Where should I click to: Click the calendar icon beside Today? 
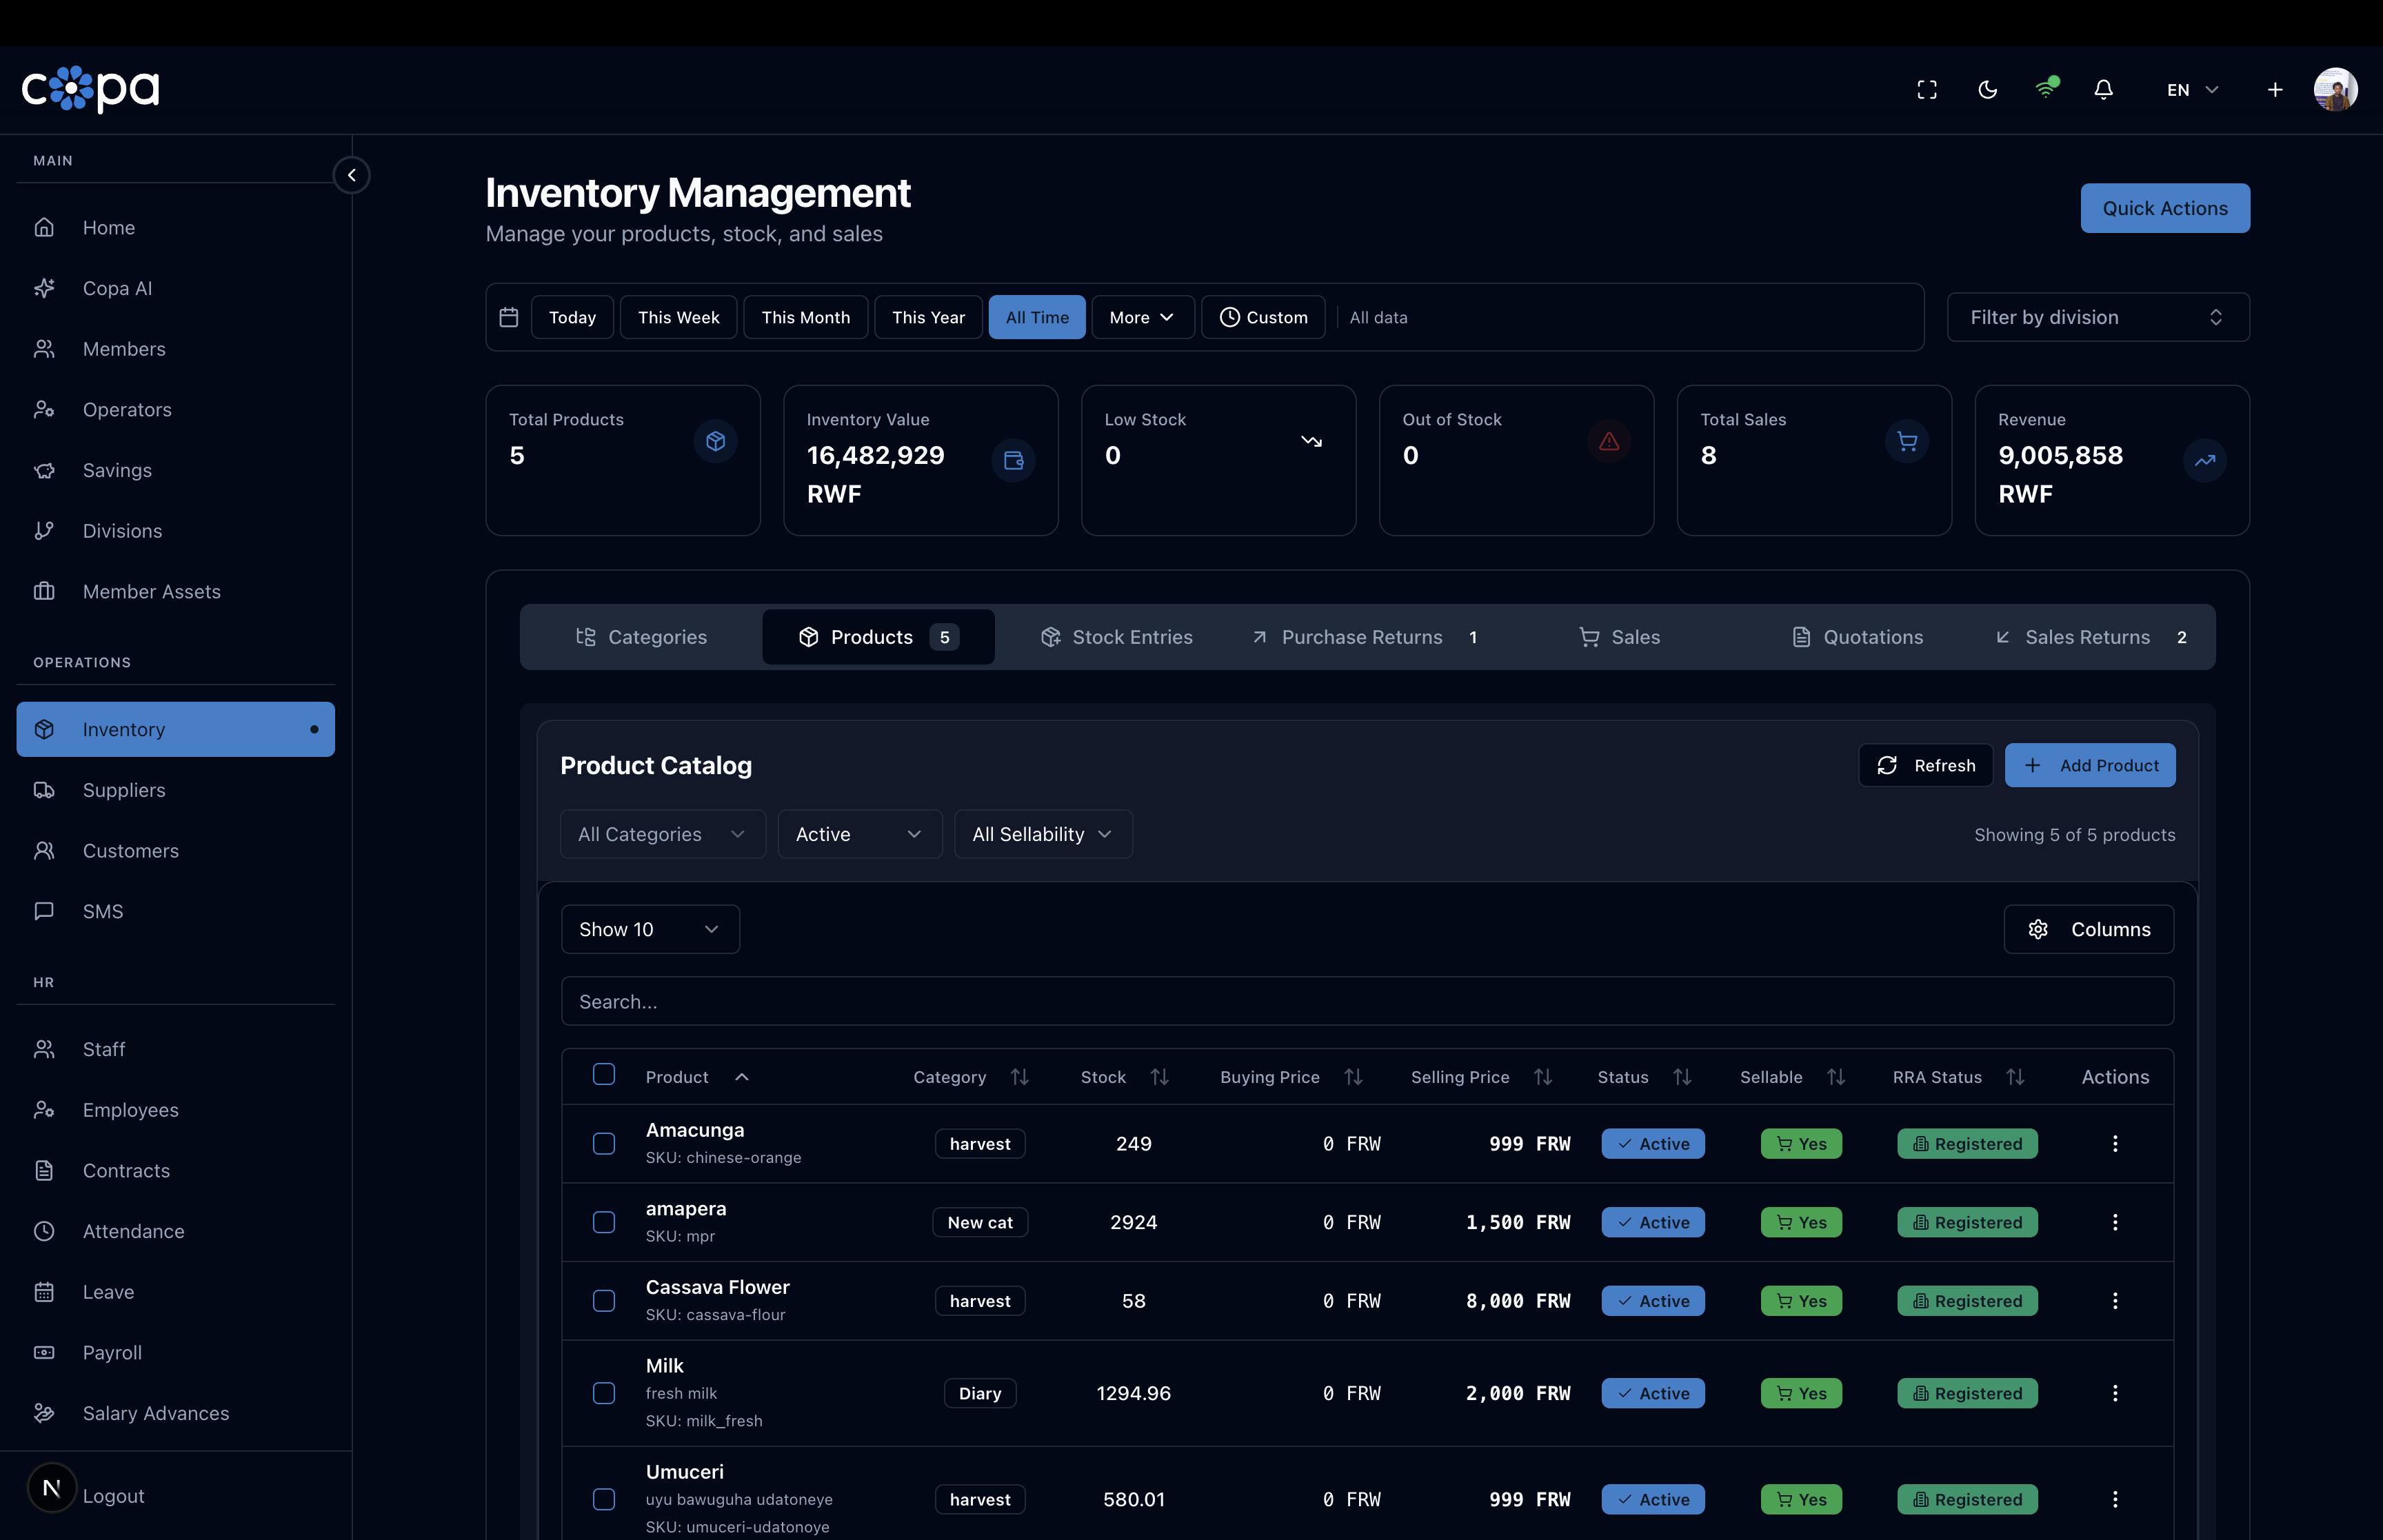(x=509, y=317)
